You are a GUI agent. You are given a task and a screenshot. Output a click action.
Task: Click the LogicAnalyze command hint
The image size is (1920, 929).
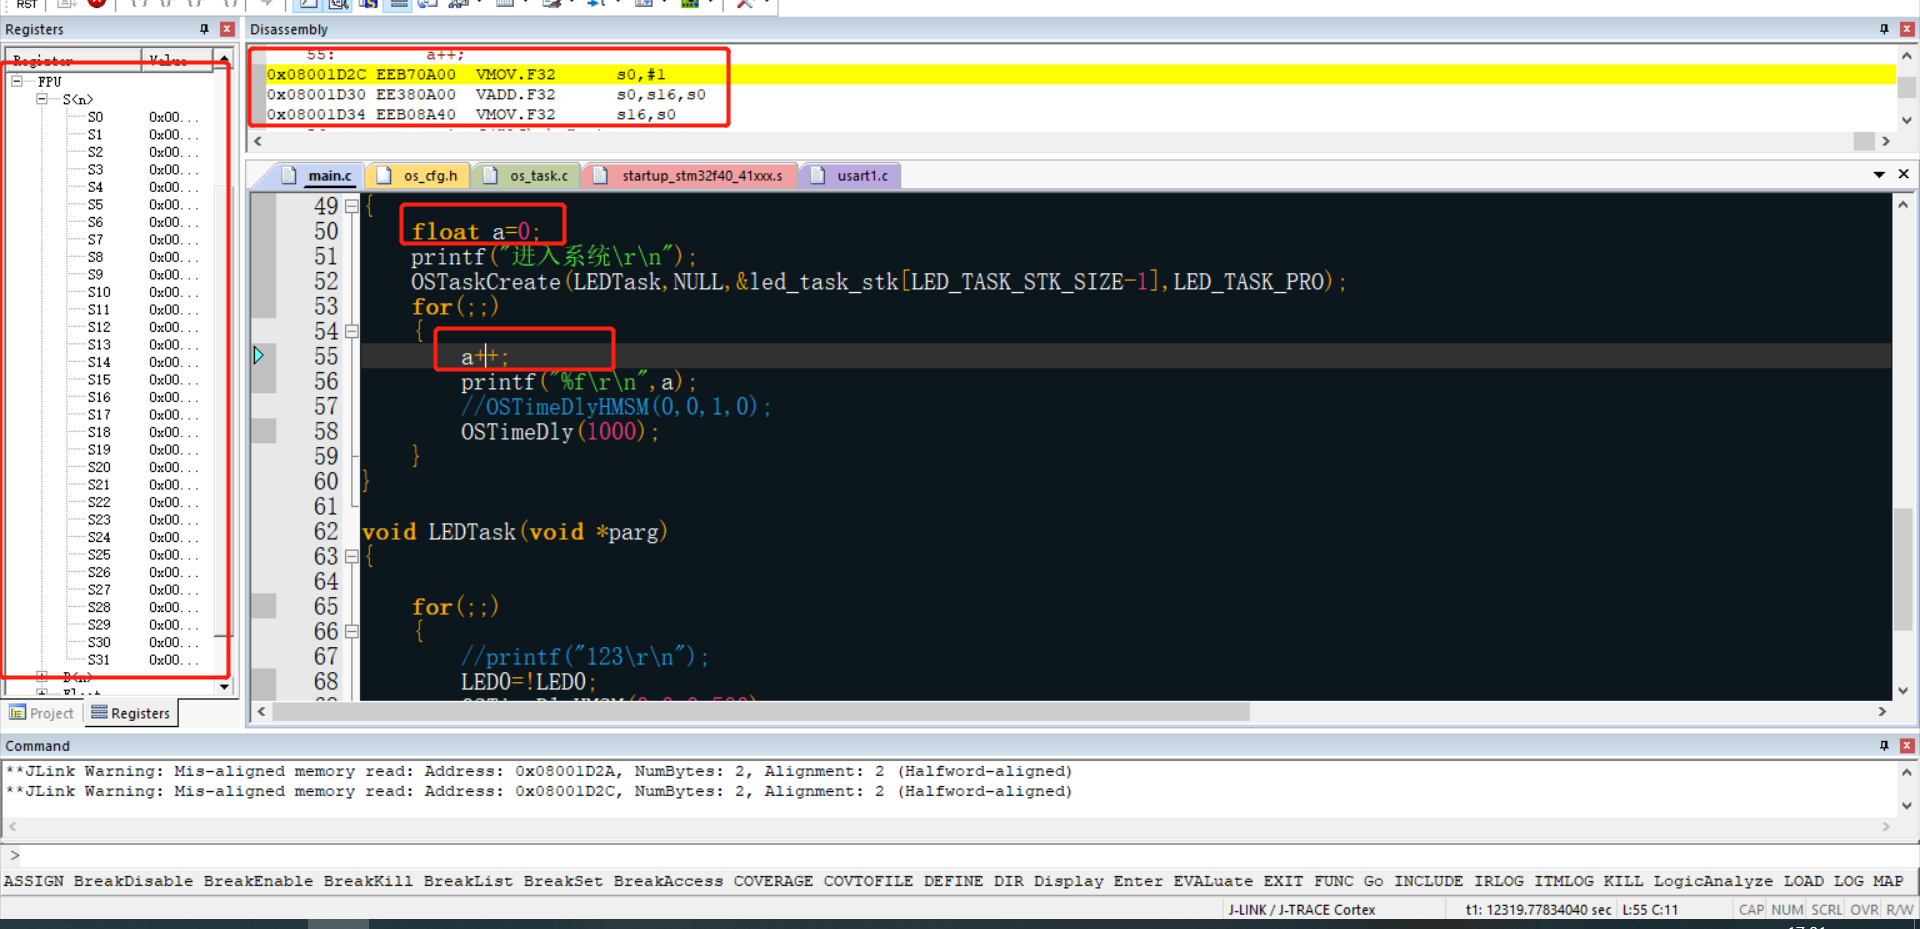pos(1713,881)
